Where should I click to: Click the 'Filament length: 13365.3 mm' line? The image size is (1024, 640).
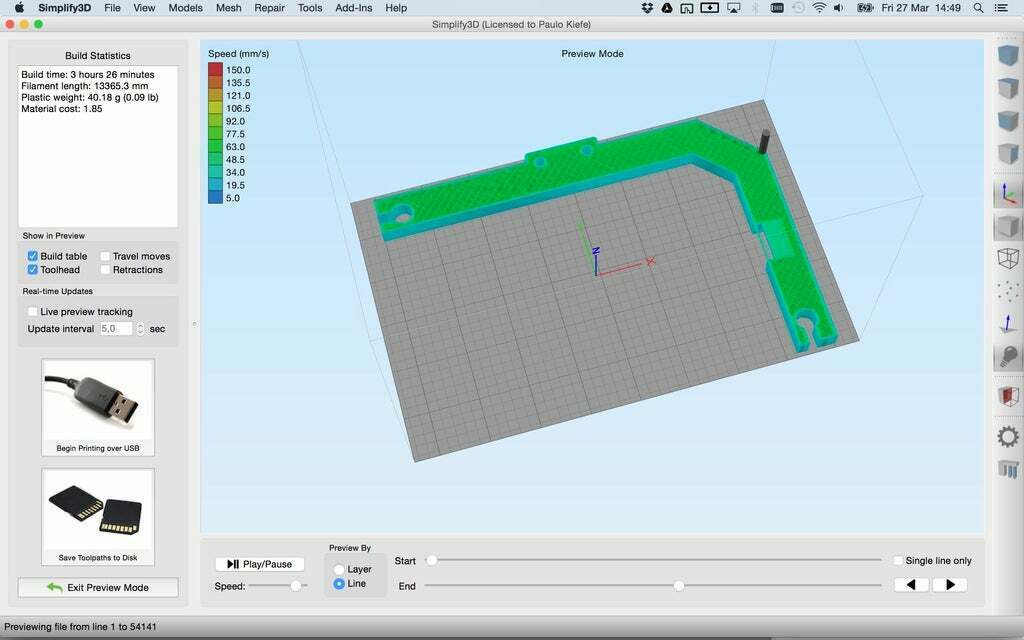[x=85, y=86]
